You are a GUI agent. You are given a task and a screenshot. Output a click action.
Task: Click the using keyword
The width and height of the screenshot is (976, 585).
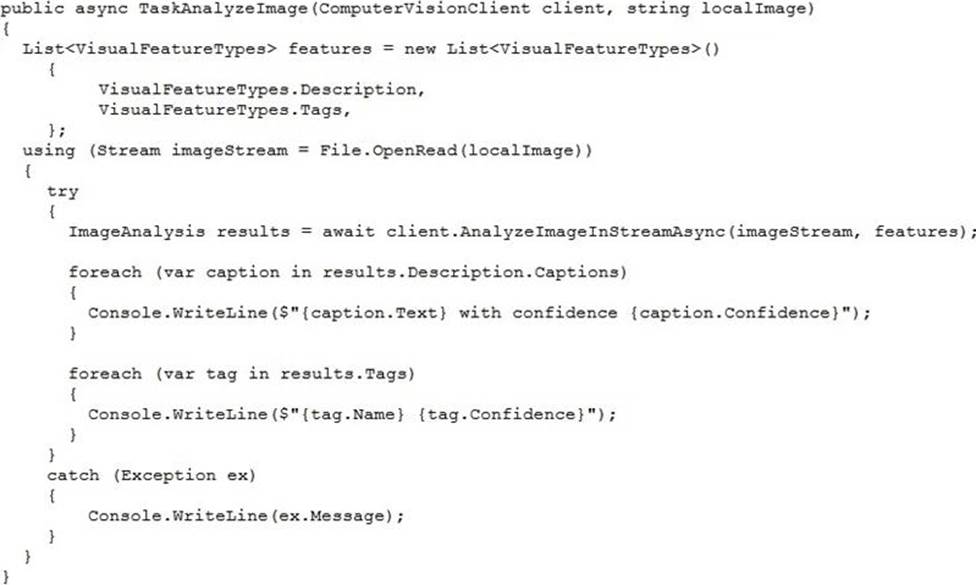pos(49,151)
